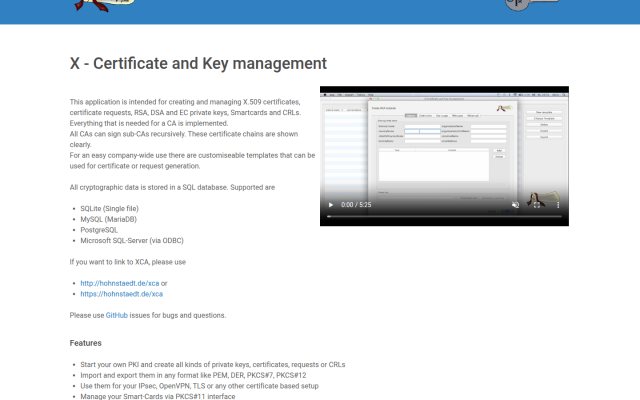Enter fullscreen mode for the video
Image resolution: width=640 pixels, height=400 pixels.
[x=537, y=205]
